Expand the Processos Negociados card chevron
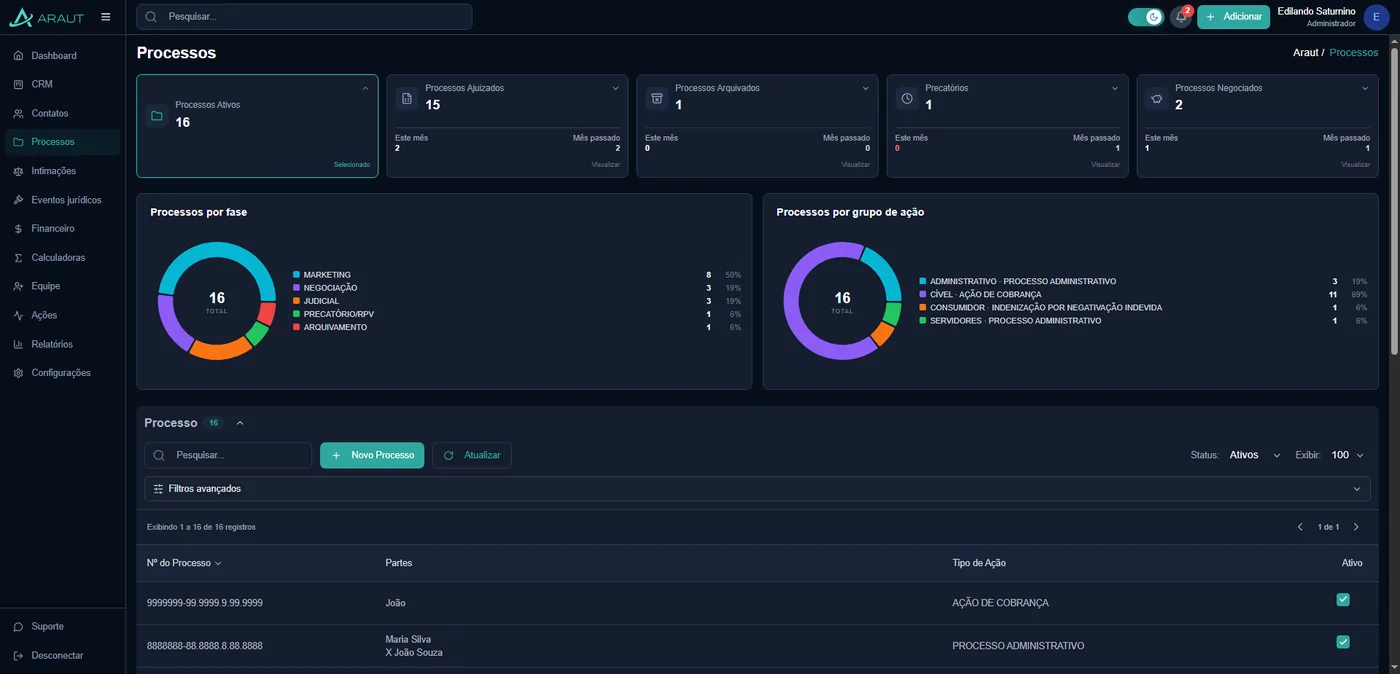 click(1365, 88)
